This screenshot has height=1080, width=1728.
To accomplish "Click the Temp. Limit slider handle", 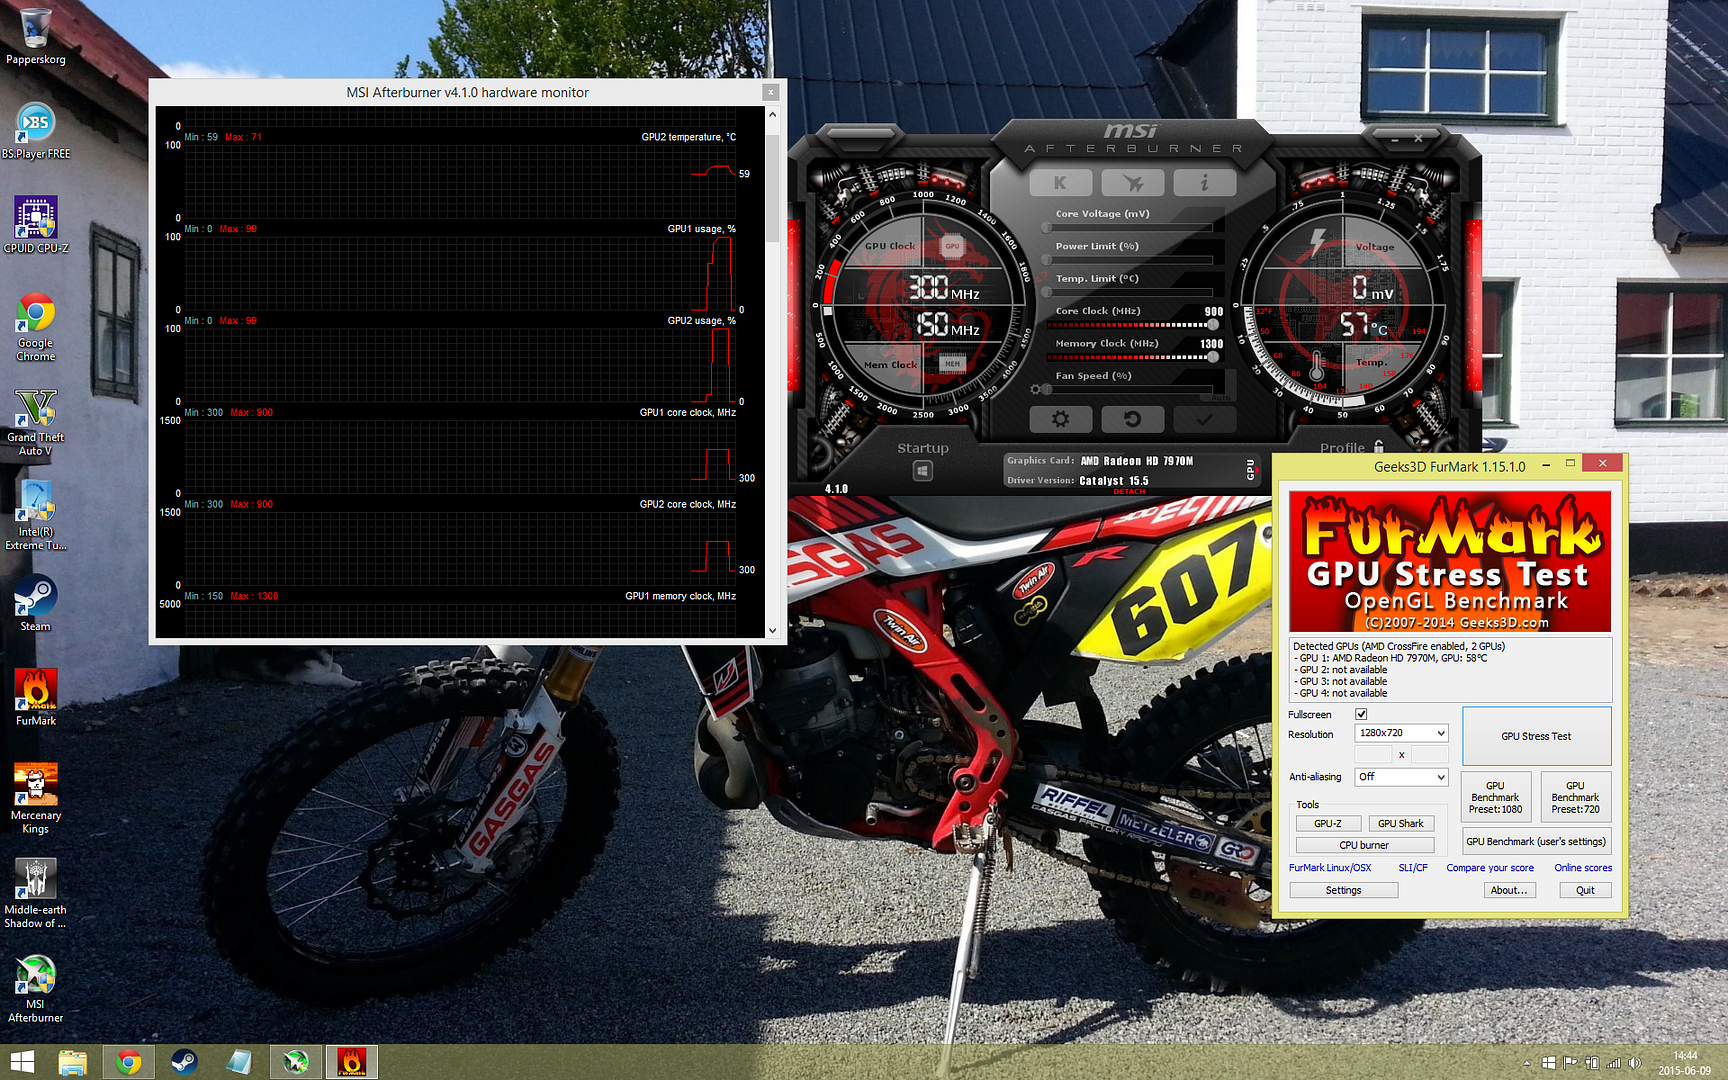I will 1047,293.
